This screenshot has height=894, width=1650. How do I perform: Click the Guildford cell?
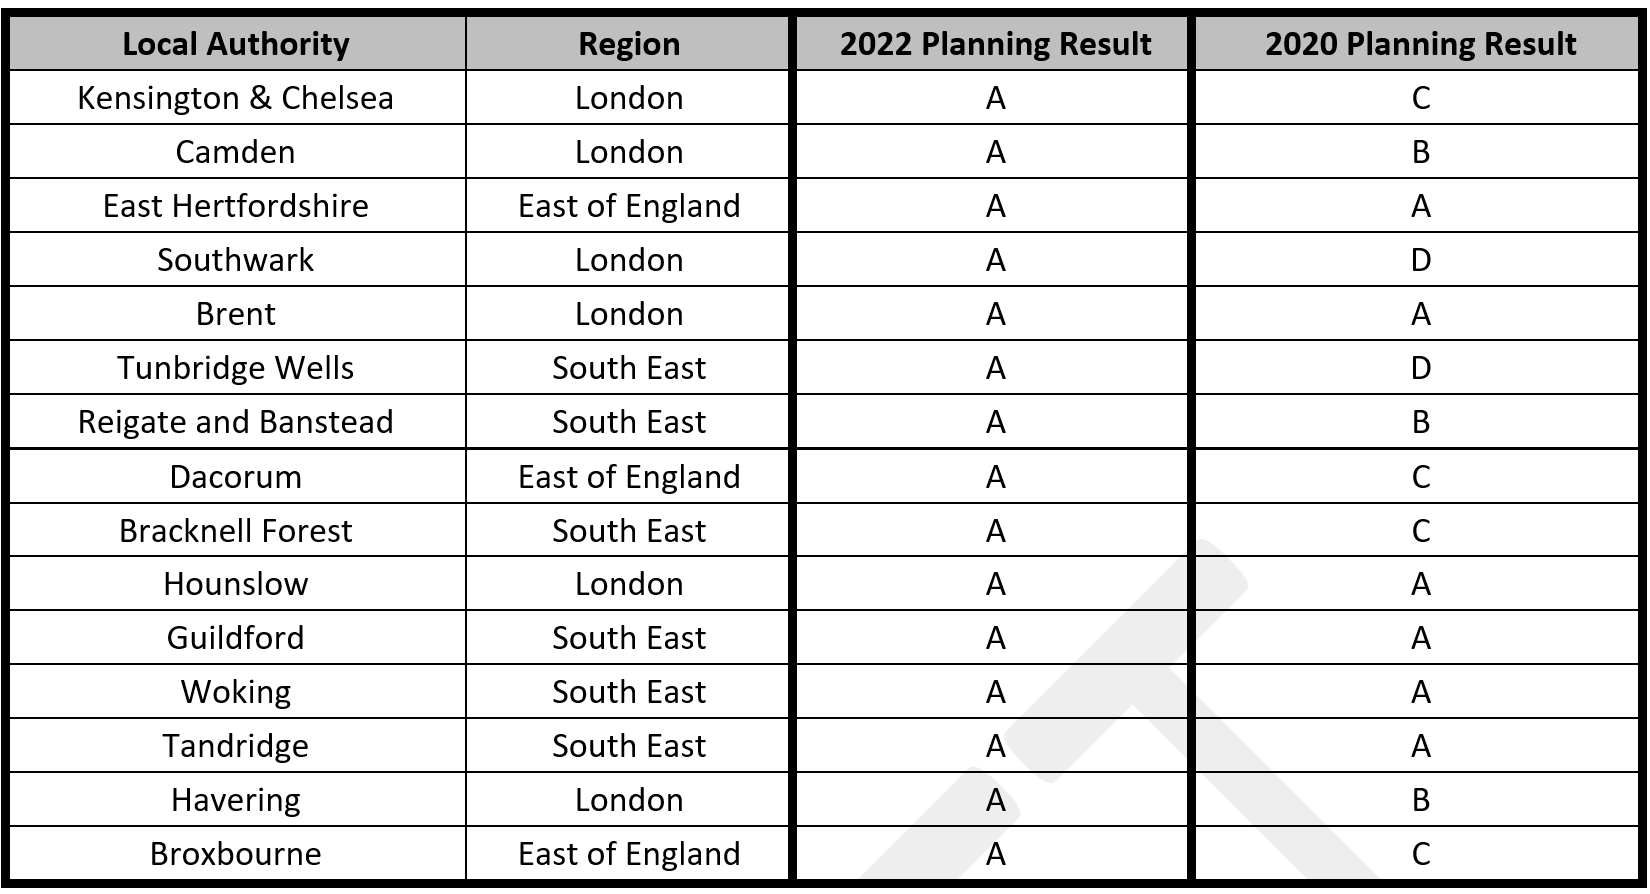(x=236, y=638)
